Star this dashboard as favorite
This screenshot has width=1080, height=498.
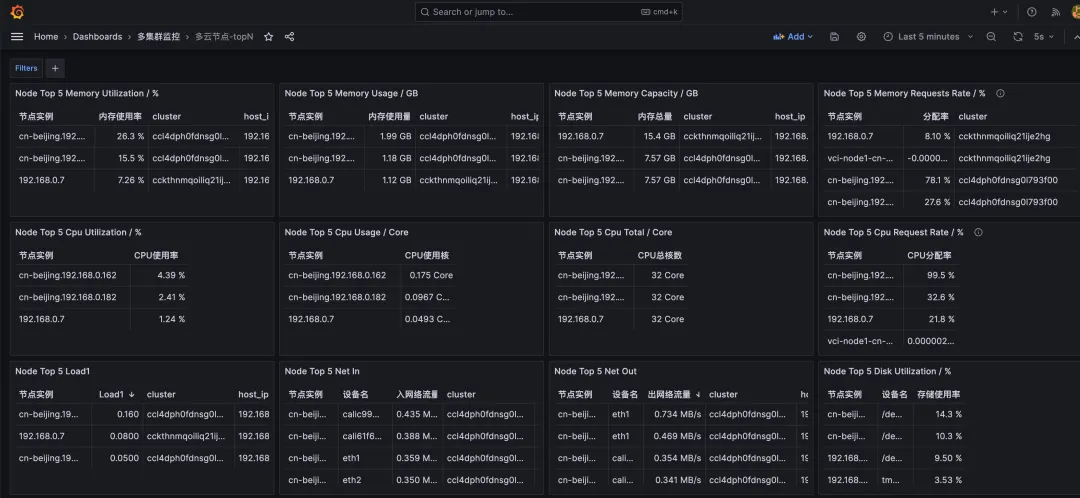tap(268, 37)
